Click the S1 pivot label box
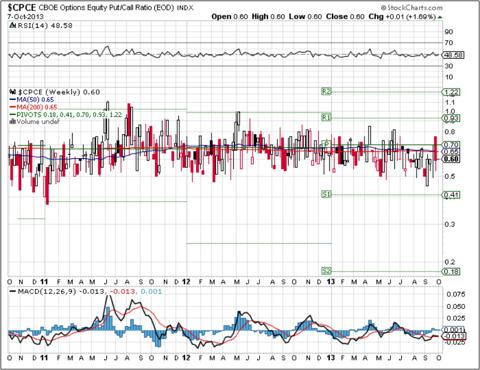Screen dimensions: 480x370 327,194
